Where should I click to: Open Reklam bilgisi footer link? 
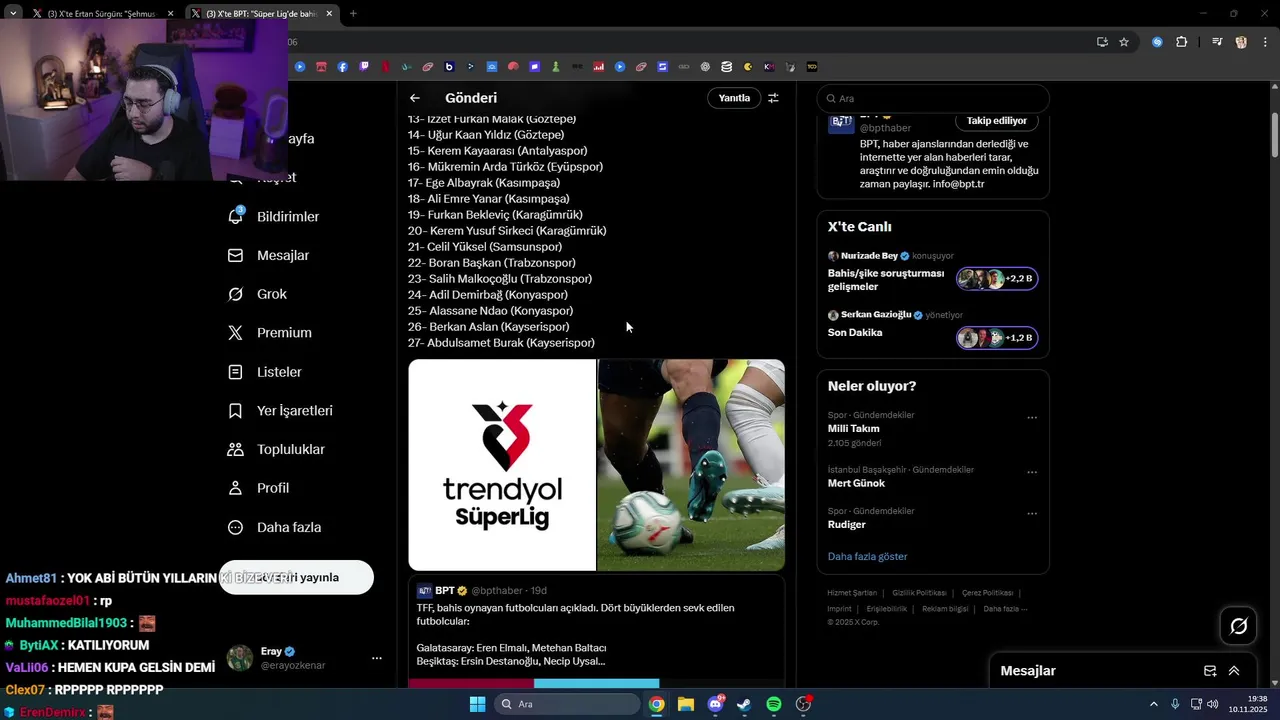945,609
